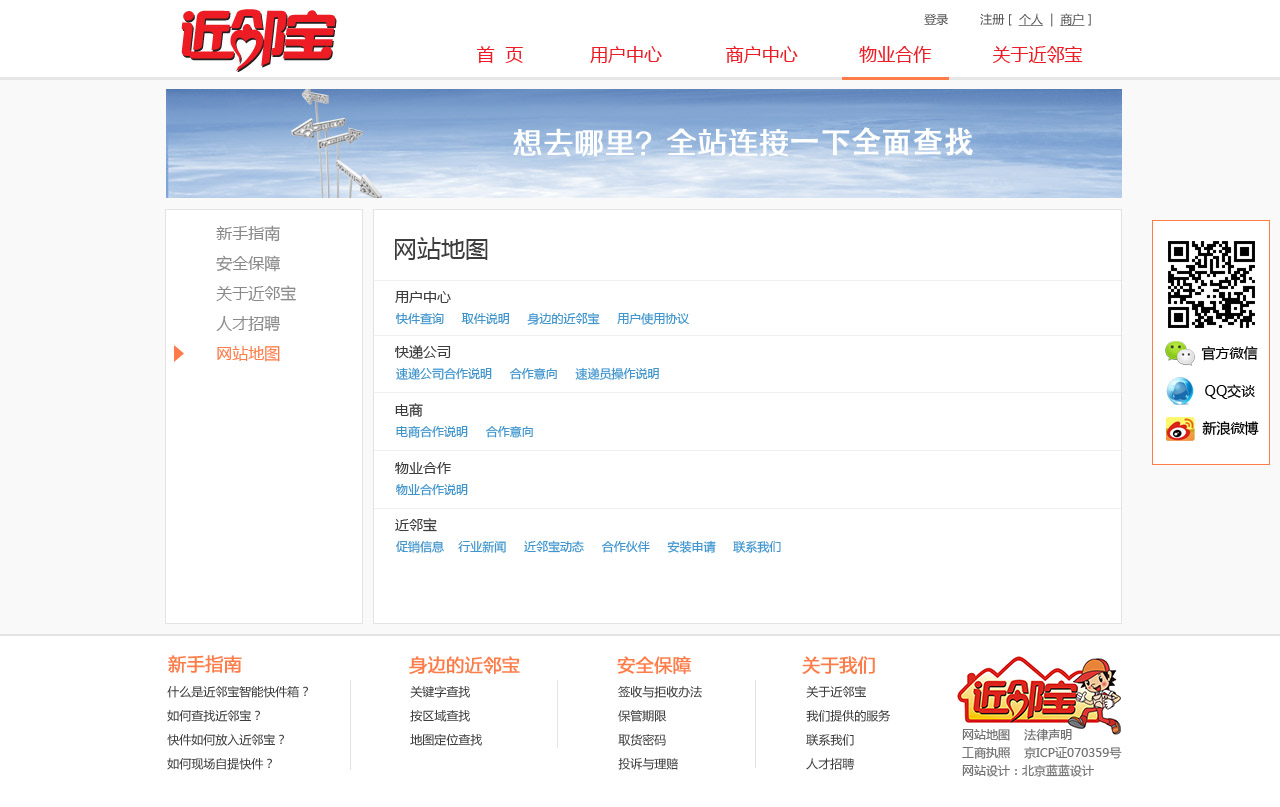Click 联系我们 under 近邻宝
This screenshot has width=1280, height=807.
pyautogui.click(x=756, y=547)
